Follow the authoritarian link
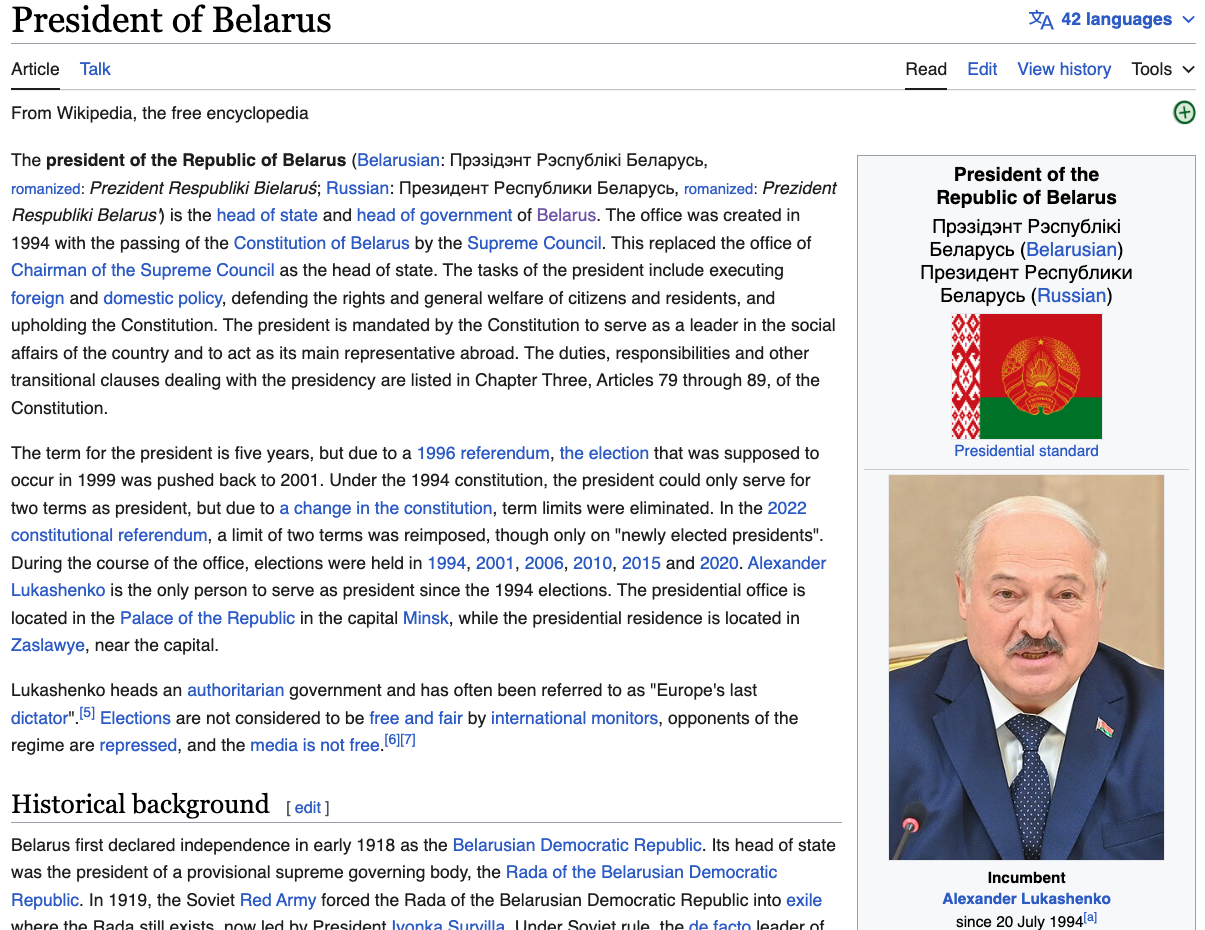Viewport: 1205px width, 930px height. coord(236,690)
